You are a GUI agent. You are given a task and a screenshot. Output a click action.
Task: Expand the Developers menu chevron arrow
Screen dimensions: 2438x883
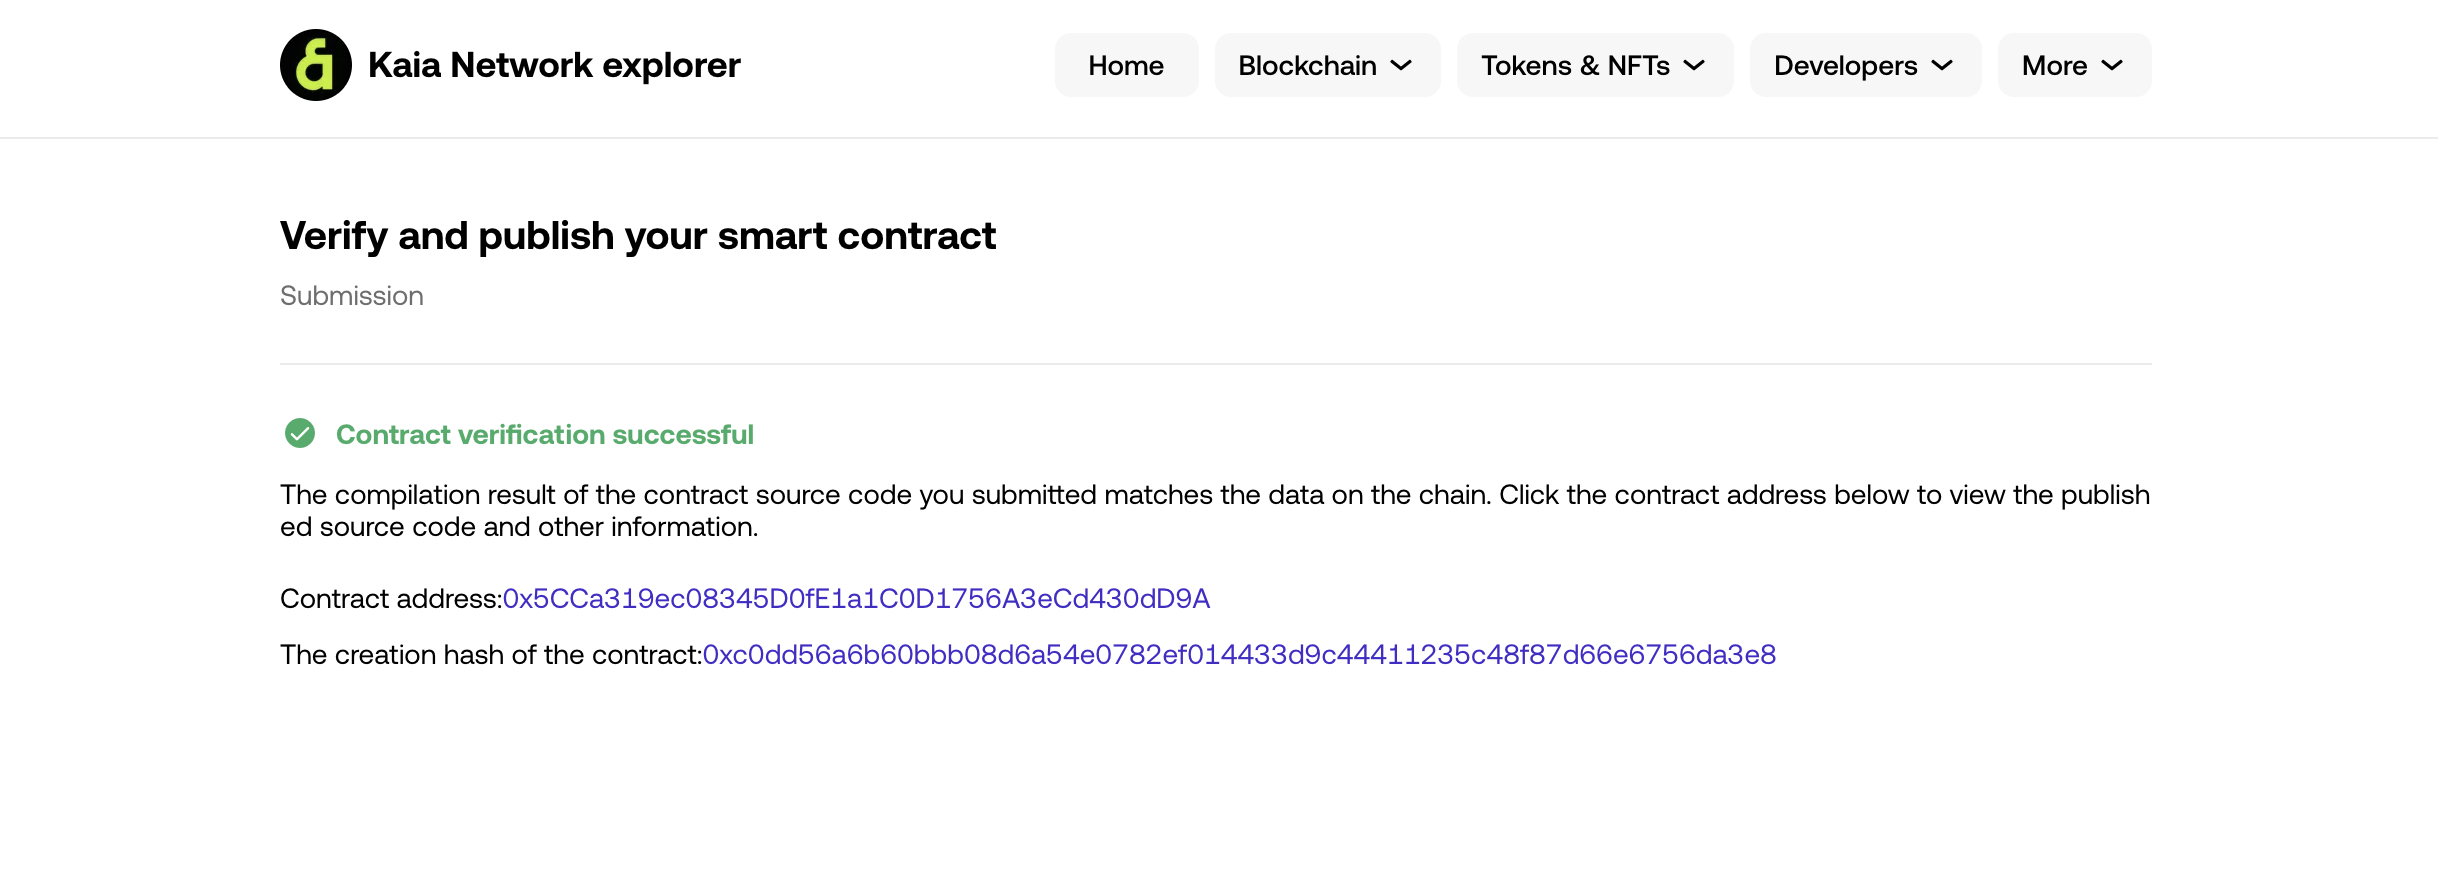point(1942,65)
